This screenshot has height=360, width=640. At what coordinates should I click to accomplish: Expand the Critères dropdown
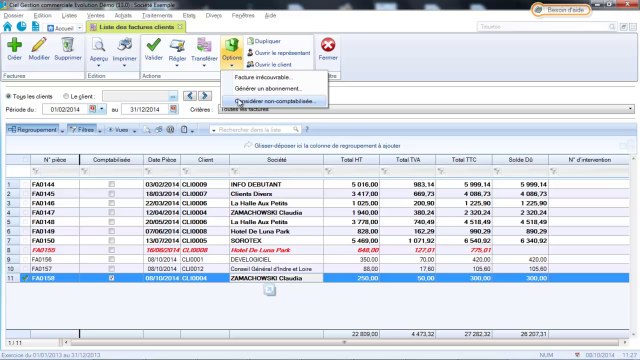coord(631,109)
